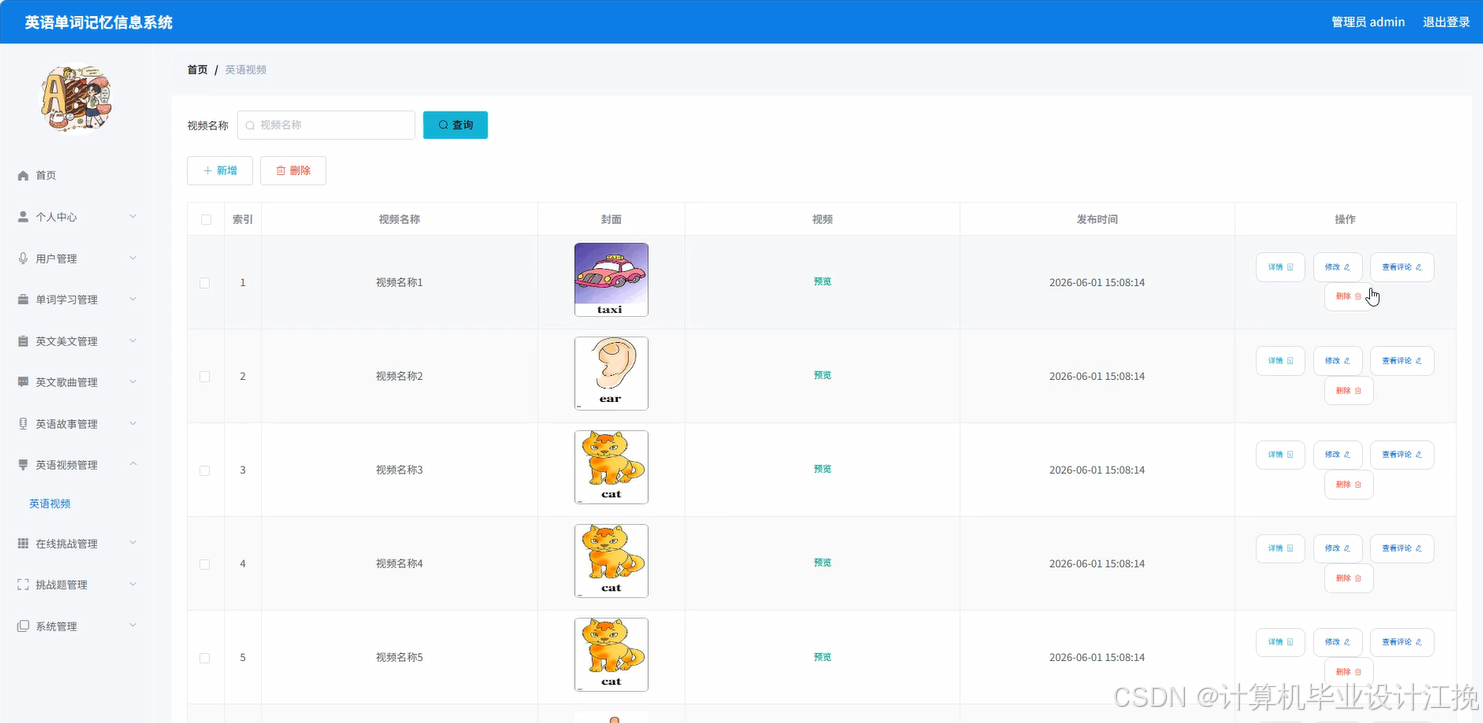Click 查看评论 for row 视频名称1
The width and height of the screenshot is (1483, 723).
(x=1402, y=267)
